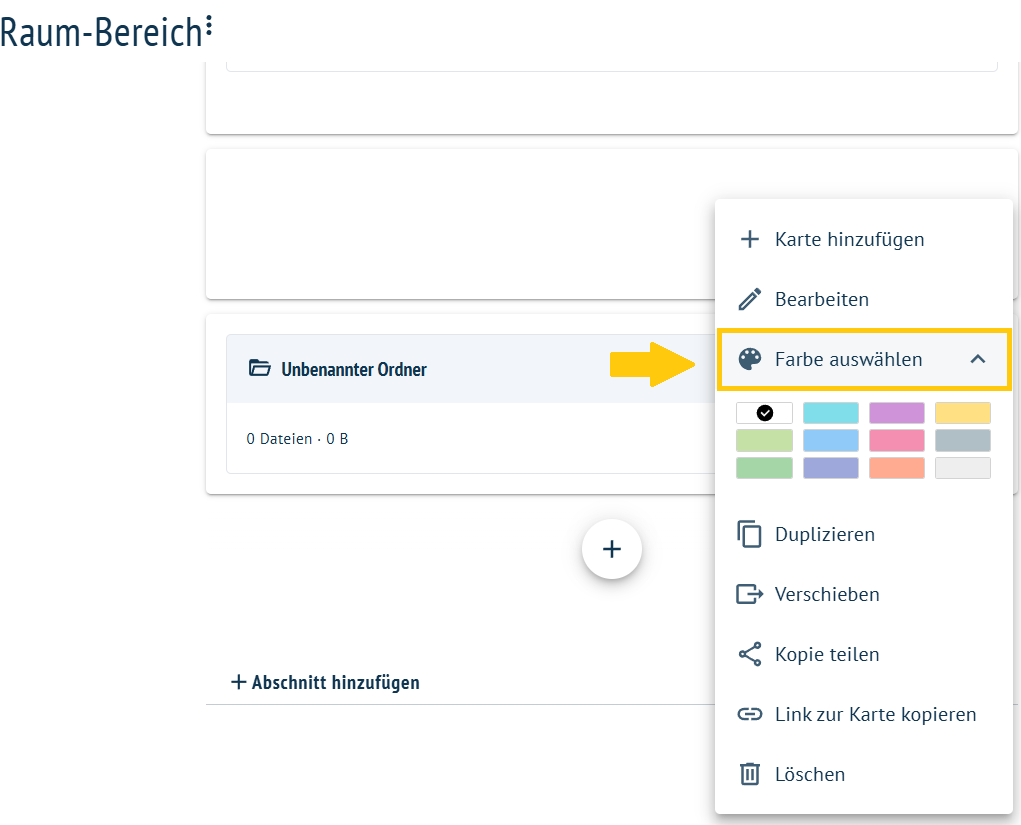Click the palette icon for Farbe auswählen
This screenshot has width=1021, height=825.
(749, 359)
